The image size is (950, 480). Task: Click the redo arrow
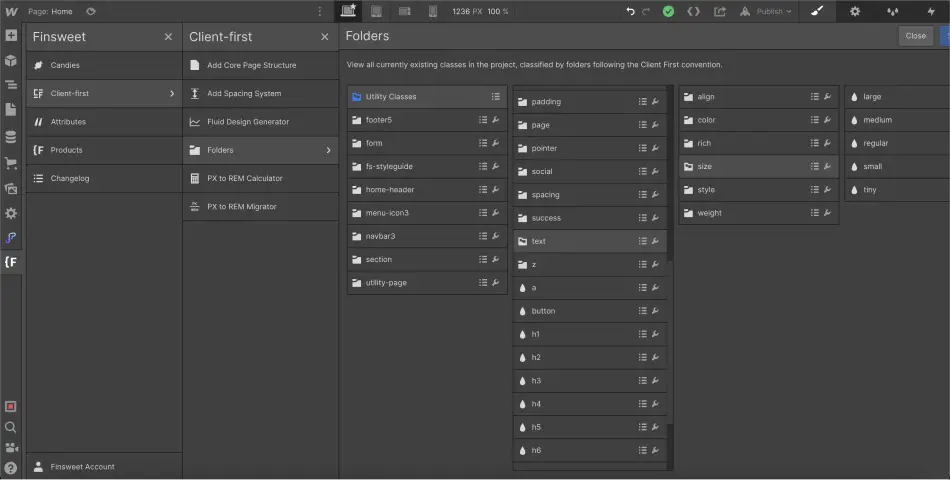click(646, 11)
